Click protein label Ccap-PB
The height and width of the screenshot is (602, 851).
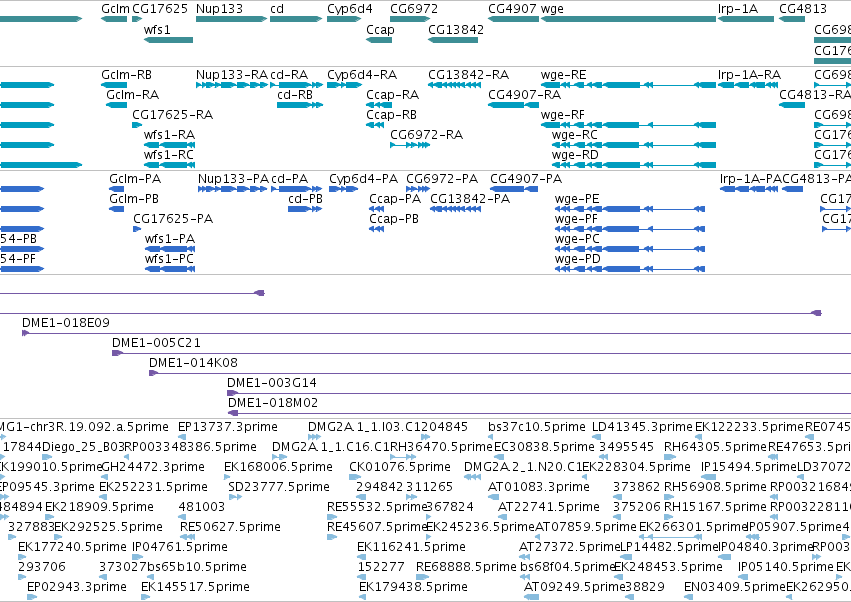(x=394, y=219)
